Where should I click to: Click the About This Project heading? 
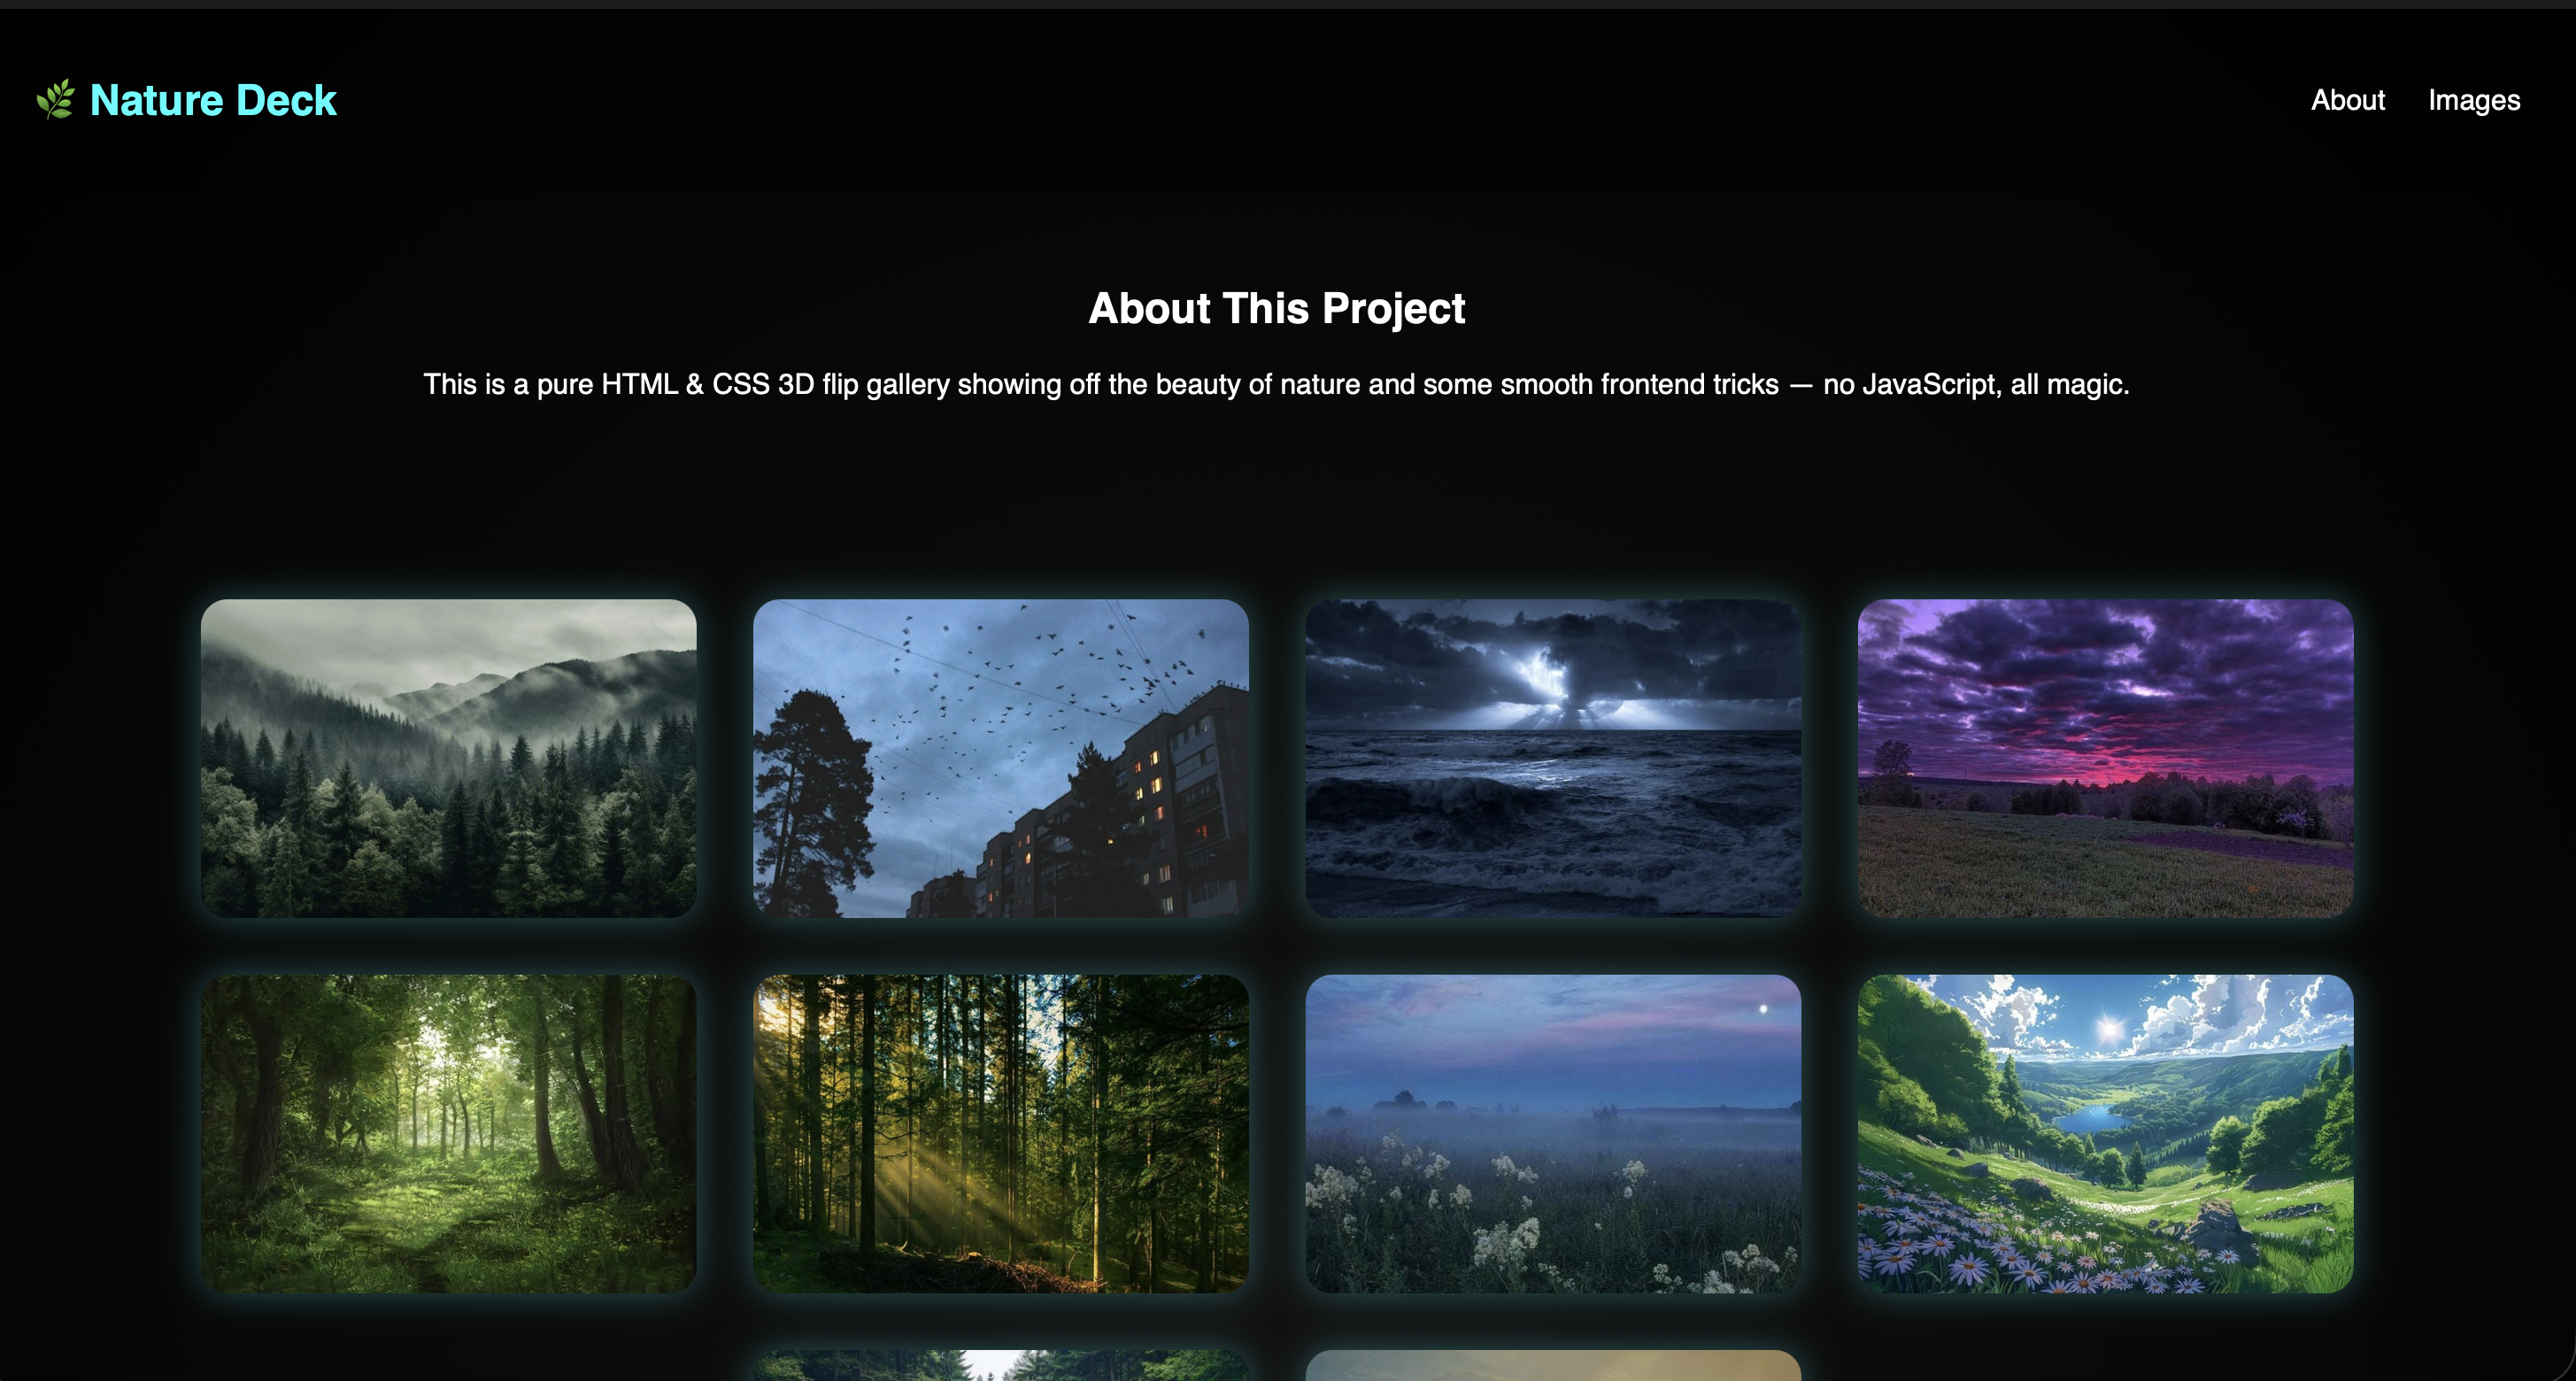pyautogui.click(x=1276, y=308)
